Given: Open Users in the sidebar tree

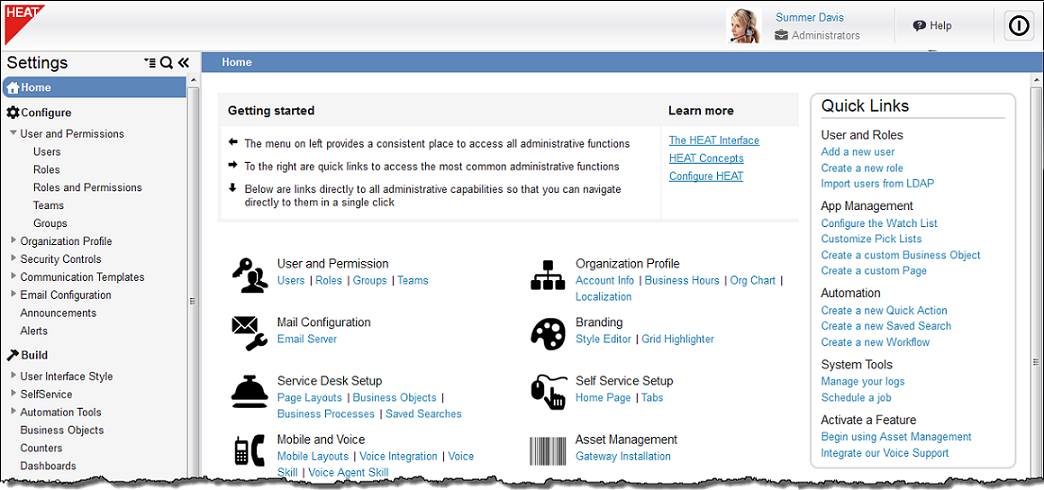Looking at the screenshot, I should pyautogui.click(x=47, y=152).
